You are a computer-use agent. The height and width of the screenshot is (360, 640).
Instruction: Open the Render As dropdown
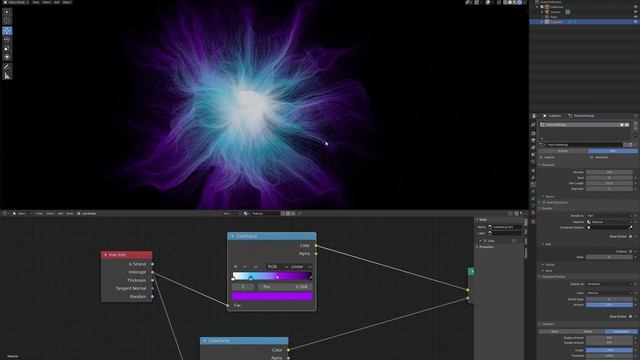609,216
